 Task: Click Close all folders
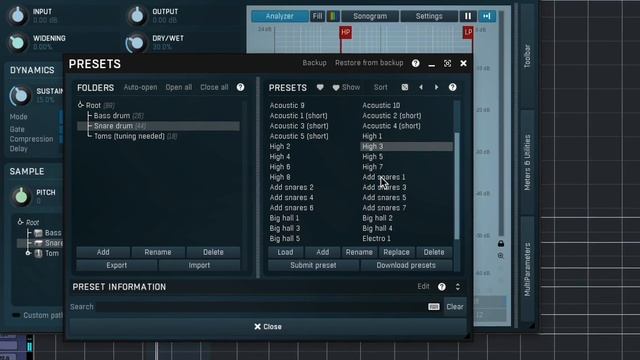tap(214, 87)
